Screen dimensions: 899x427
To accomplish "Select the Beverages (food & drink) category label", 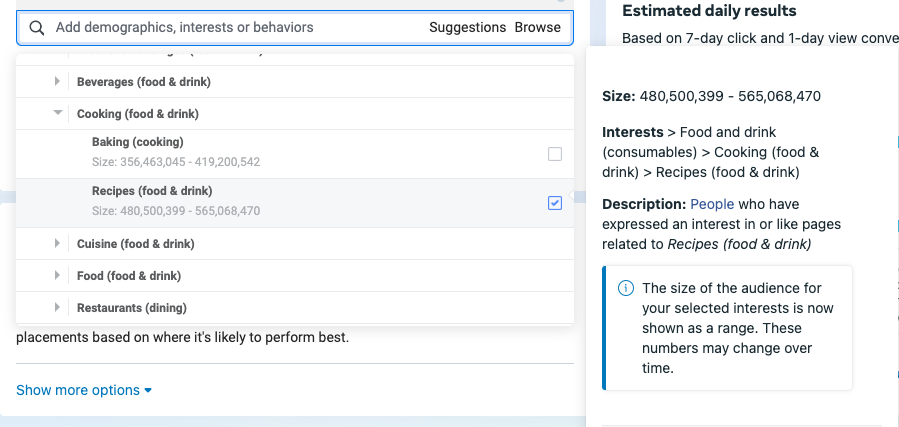I will 143,82.
